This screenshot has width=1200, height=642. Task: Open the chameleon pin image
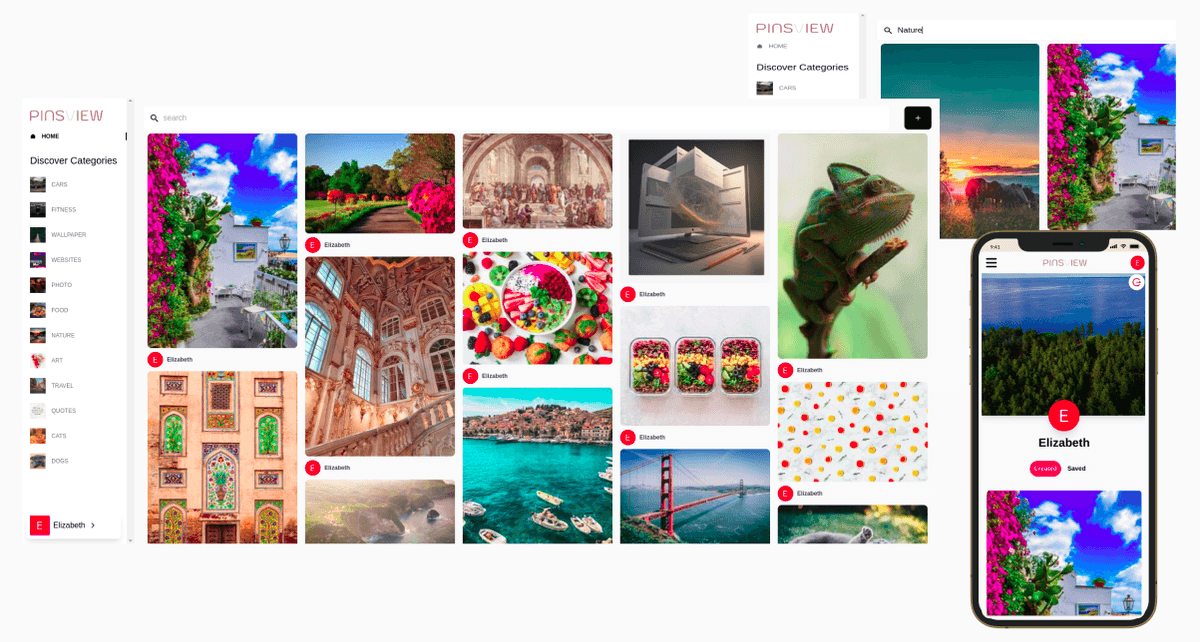point(852,246)
